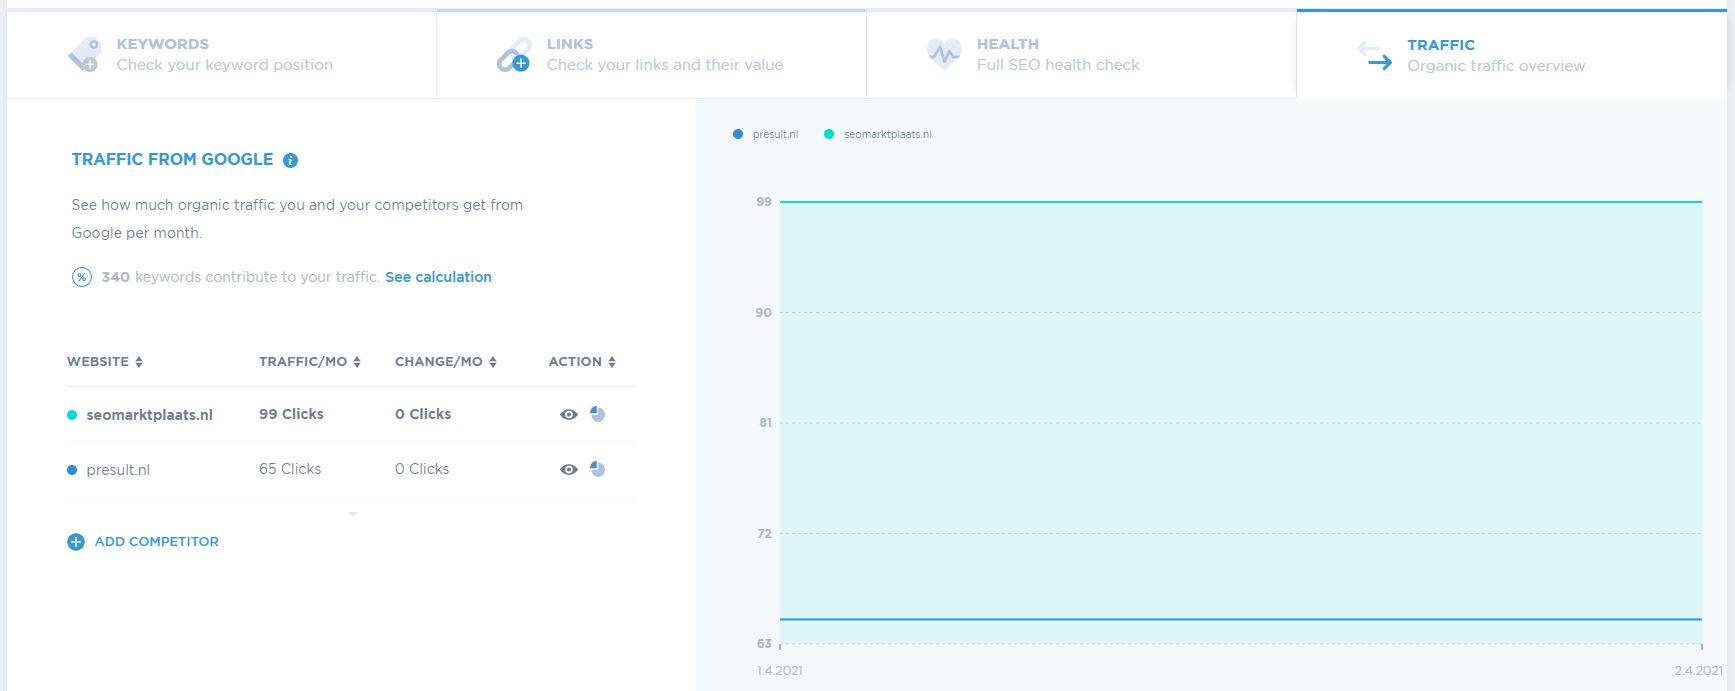Click the plus icon beside Add Competitor
This screenshot has height=691, width=1735.
75,542
